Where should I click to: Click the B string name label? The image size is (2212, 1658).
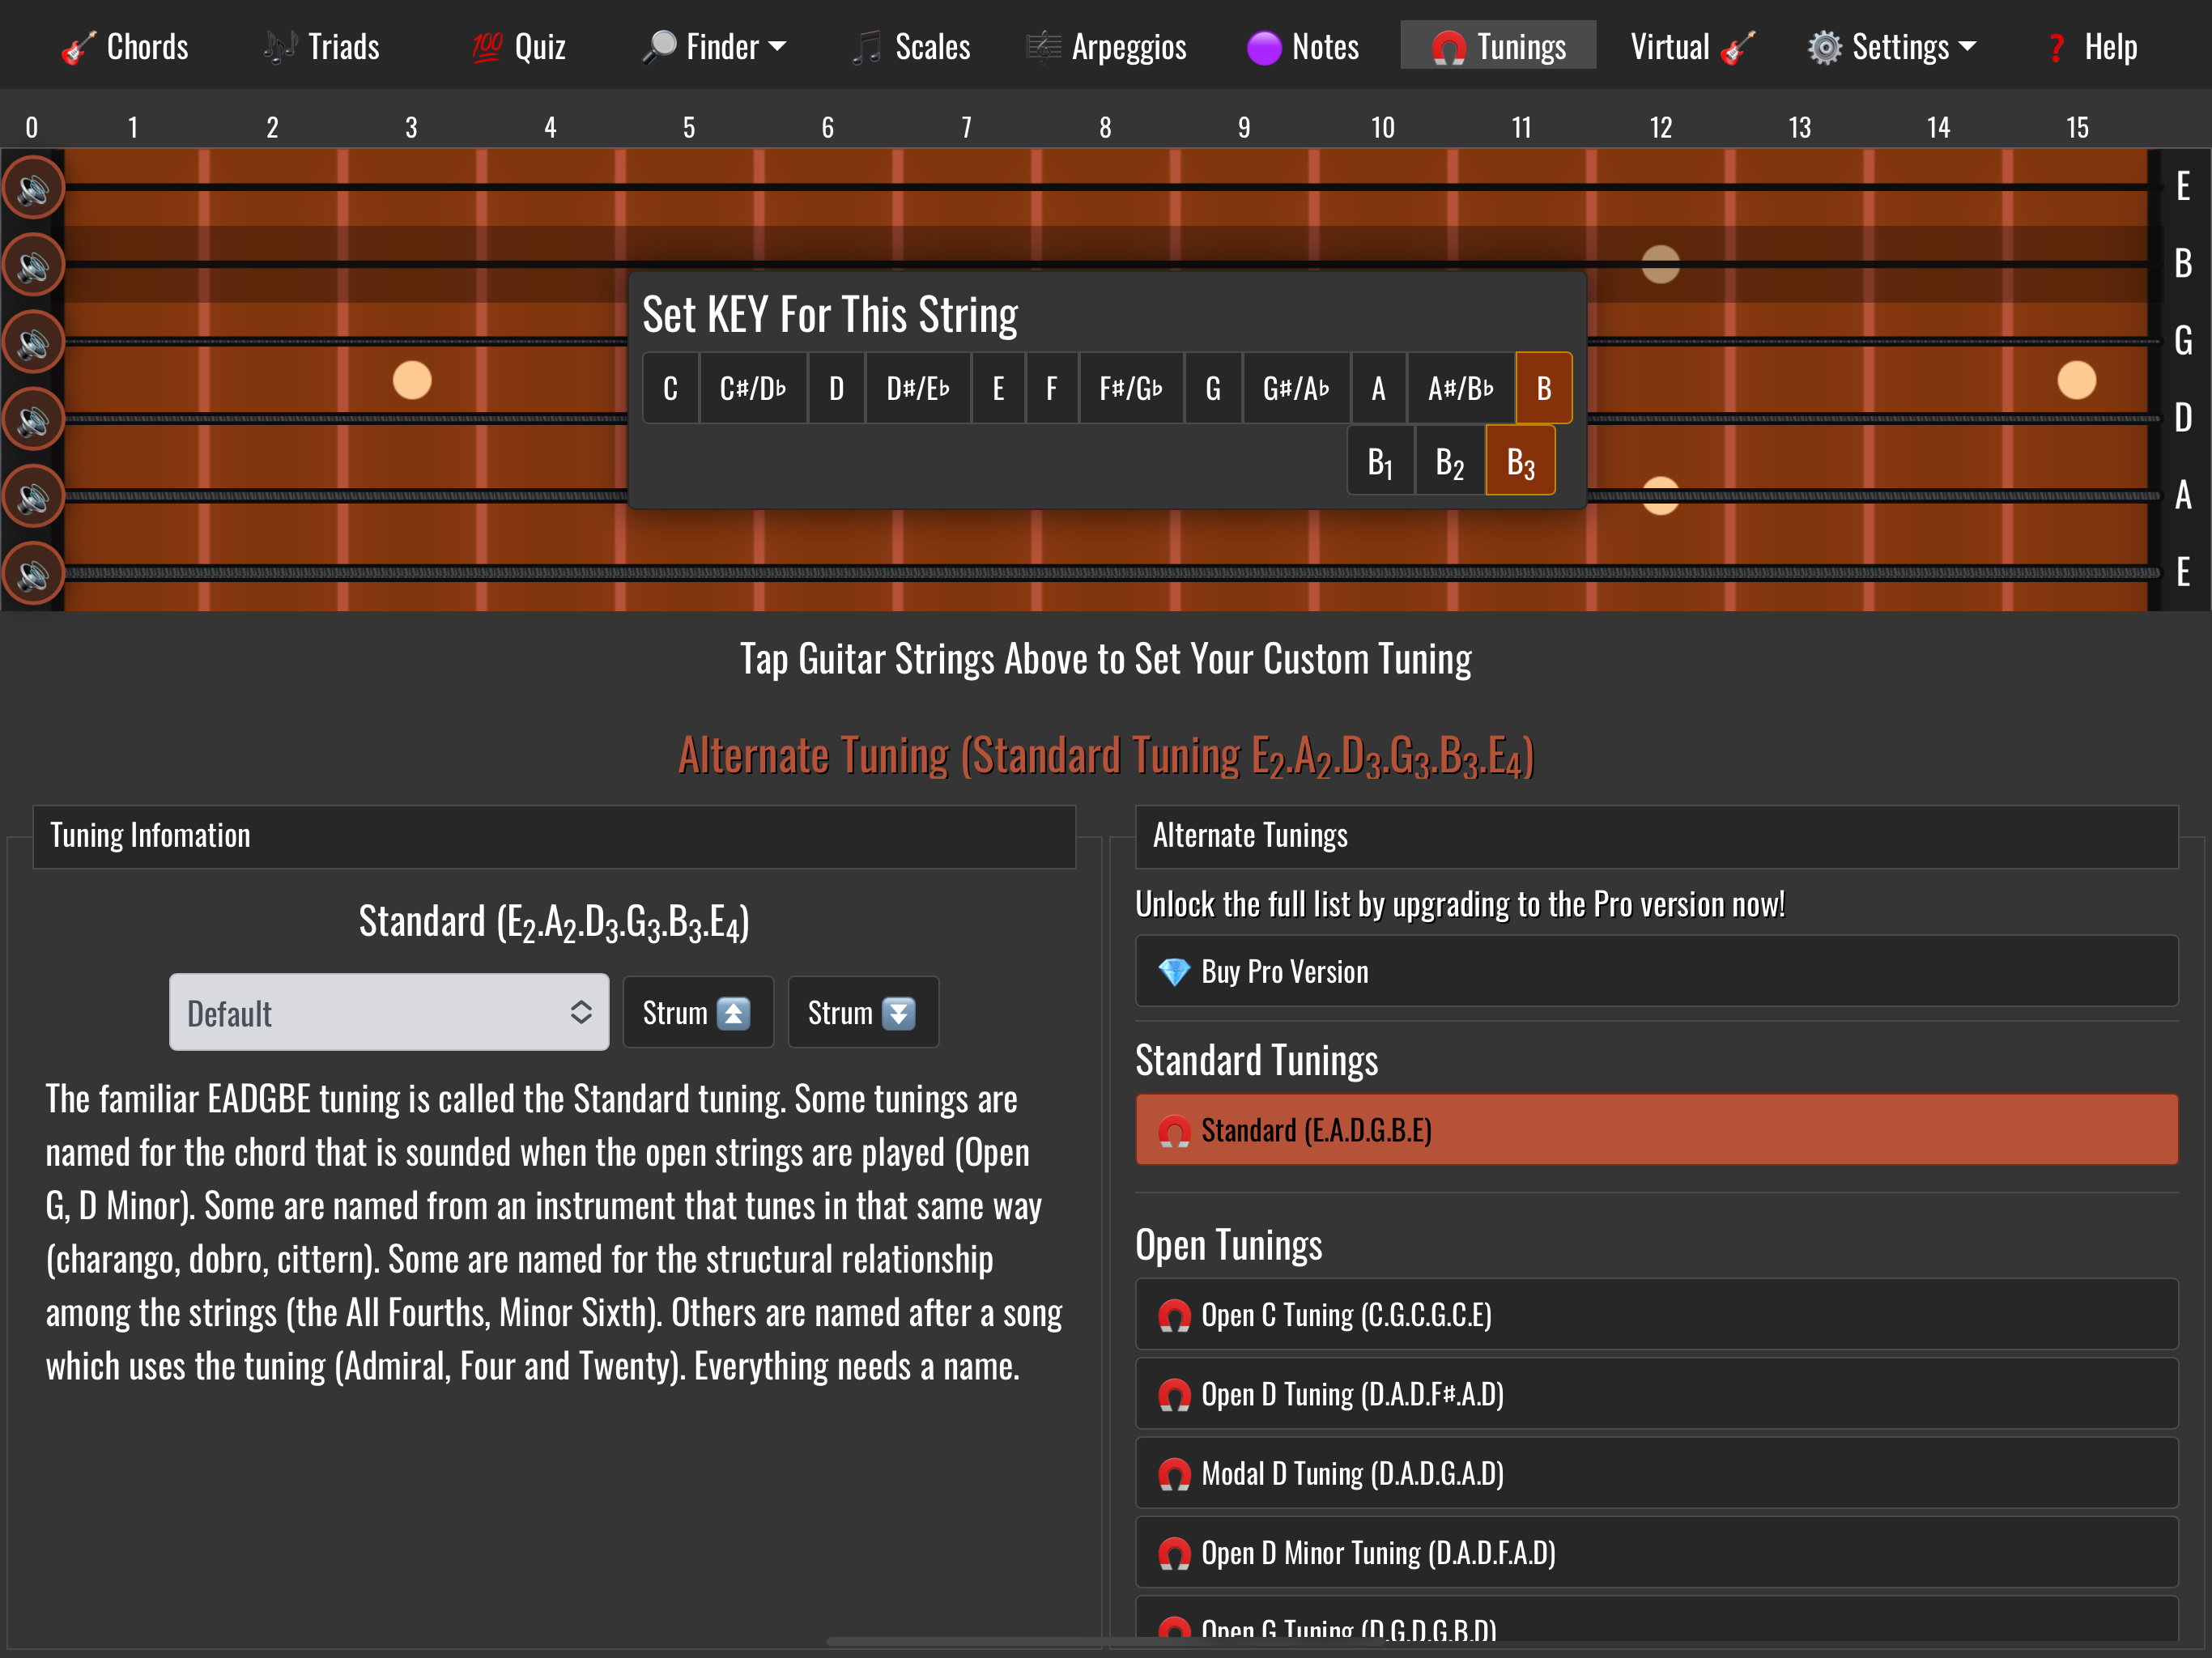pos(2183,263)
